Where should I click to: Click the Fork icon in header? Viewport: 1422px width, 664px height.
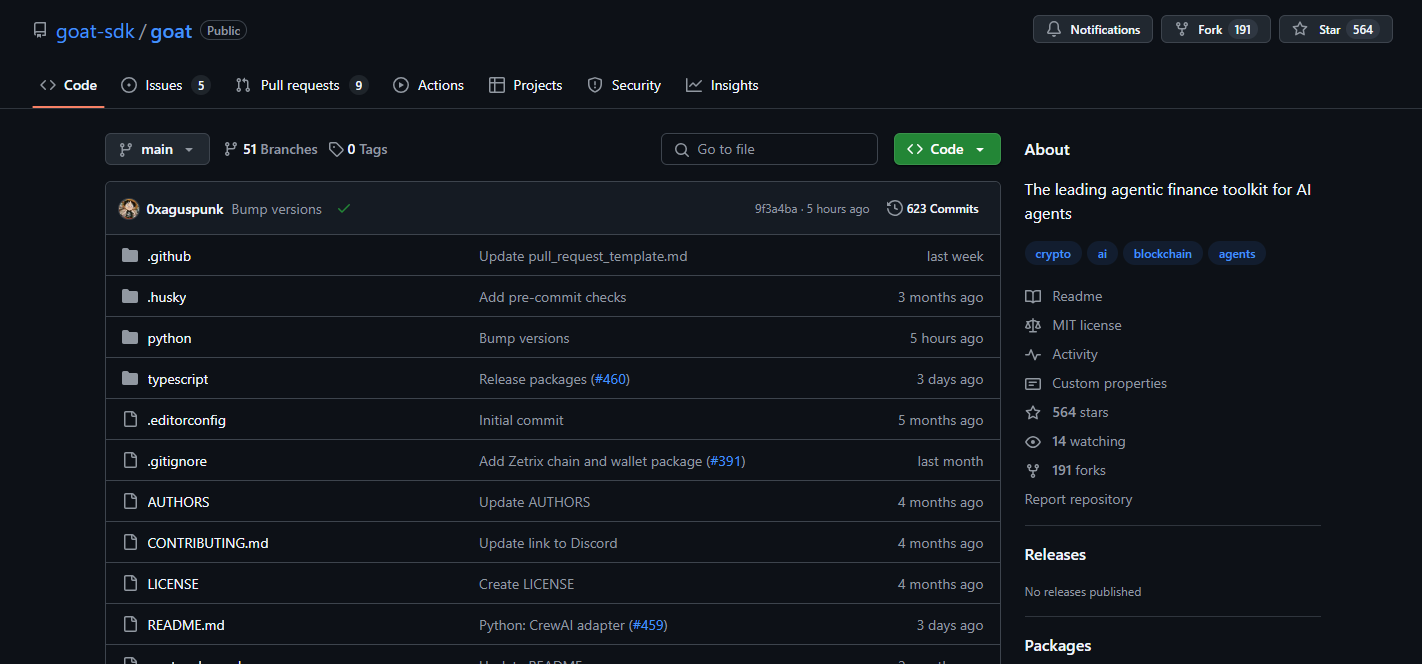1182,30
